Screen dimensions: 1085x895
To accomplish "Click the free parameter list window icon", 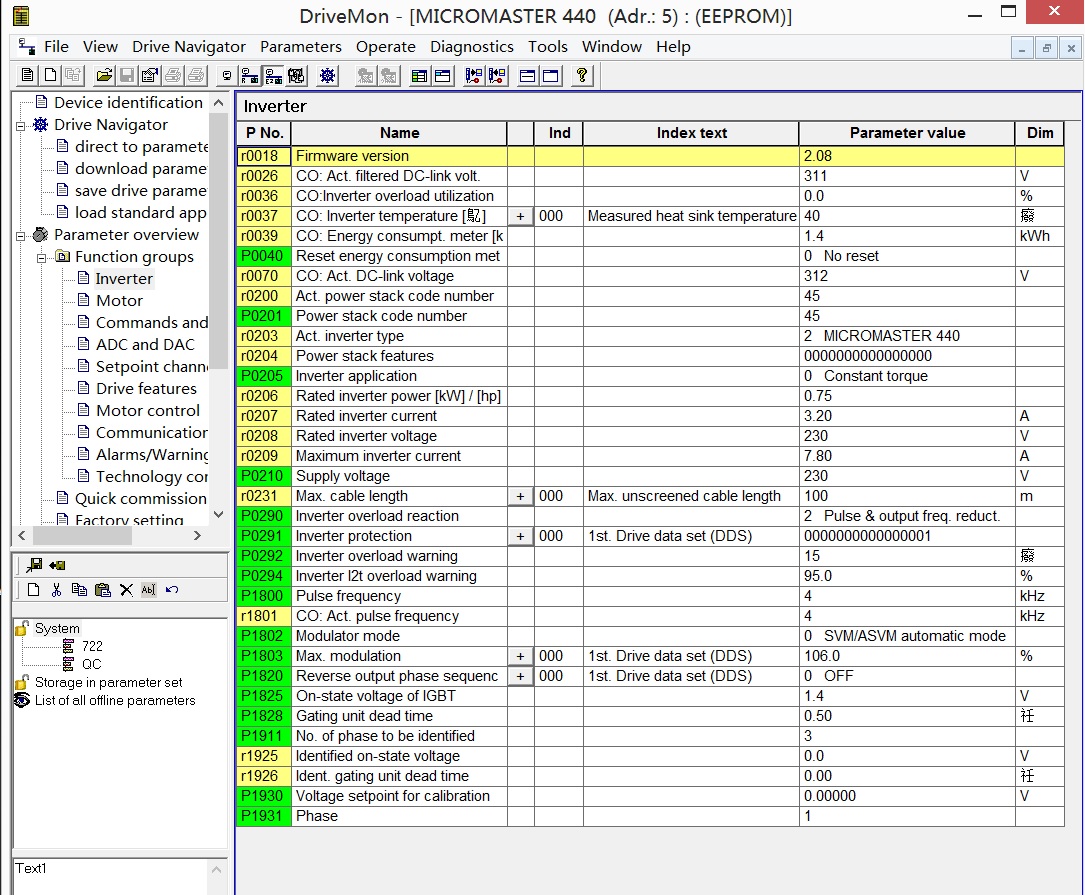I will click(x=442, y=75).
